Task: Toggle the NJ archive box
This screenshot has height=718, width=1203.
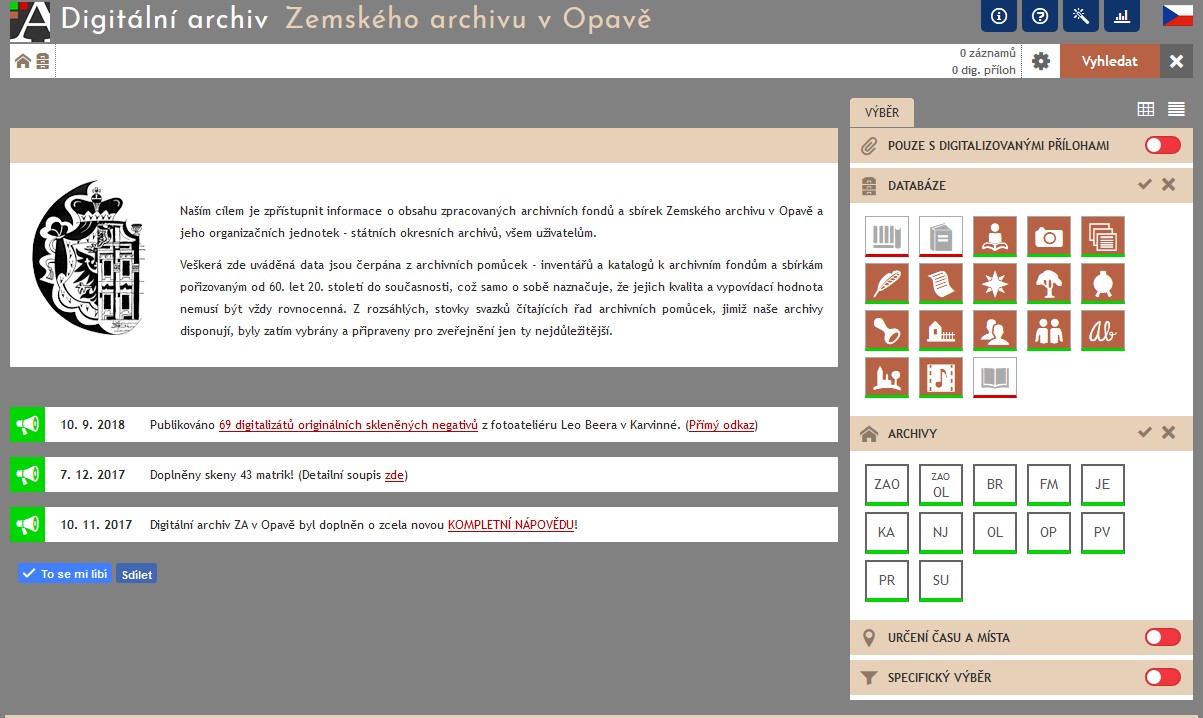Action: (941, 533)
